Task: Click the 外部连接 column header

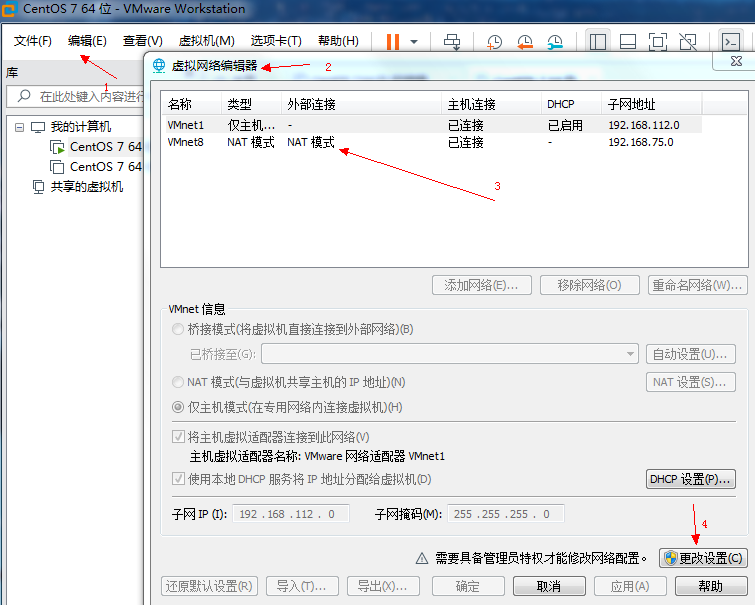Action: tap(362, 104)
